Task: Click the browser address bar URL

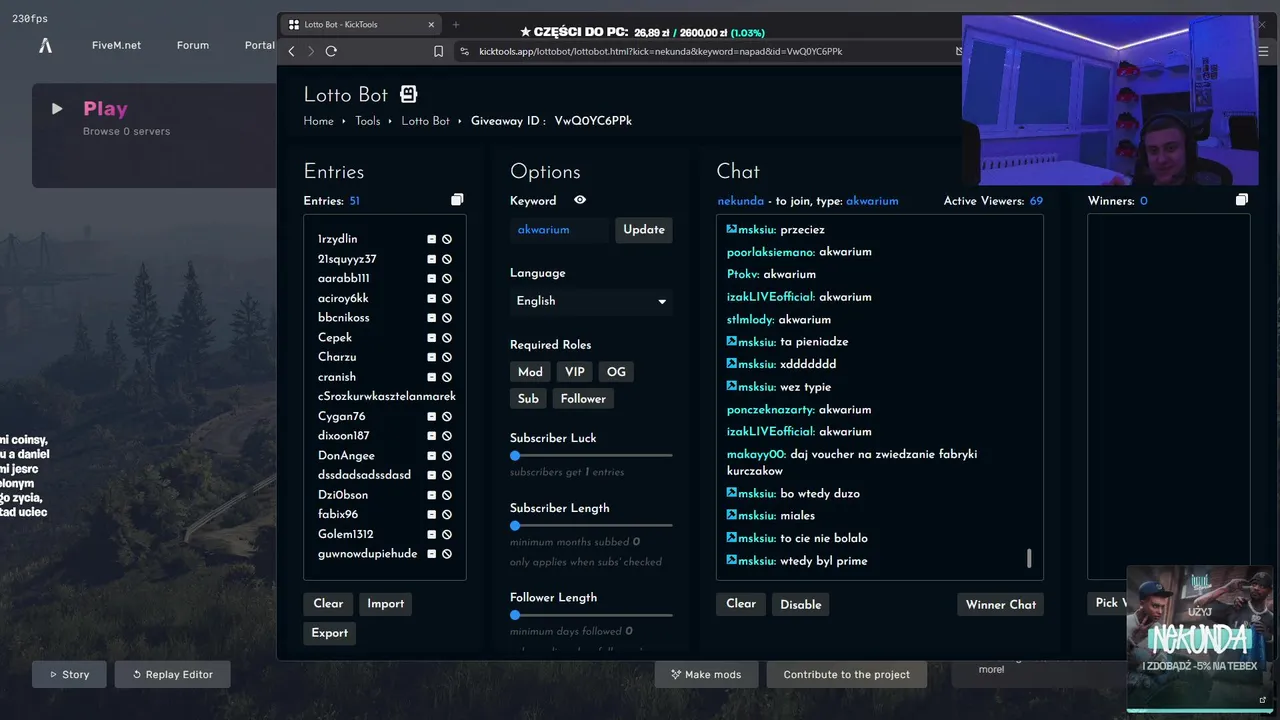Action: click(660, 51)
